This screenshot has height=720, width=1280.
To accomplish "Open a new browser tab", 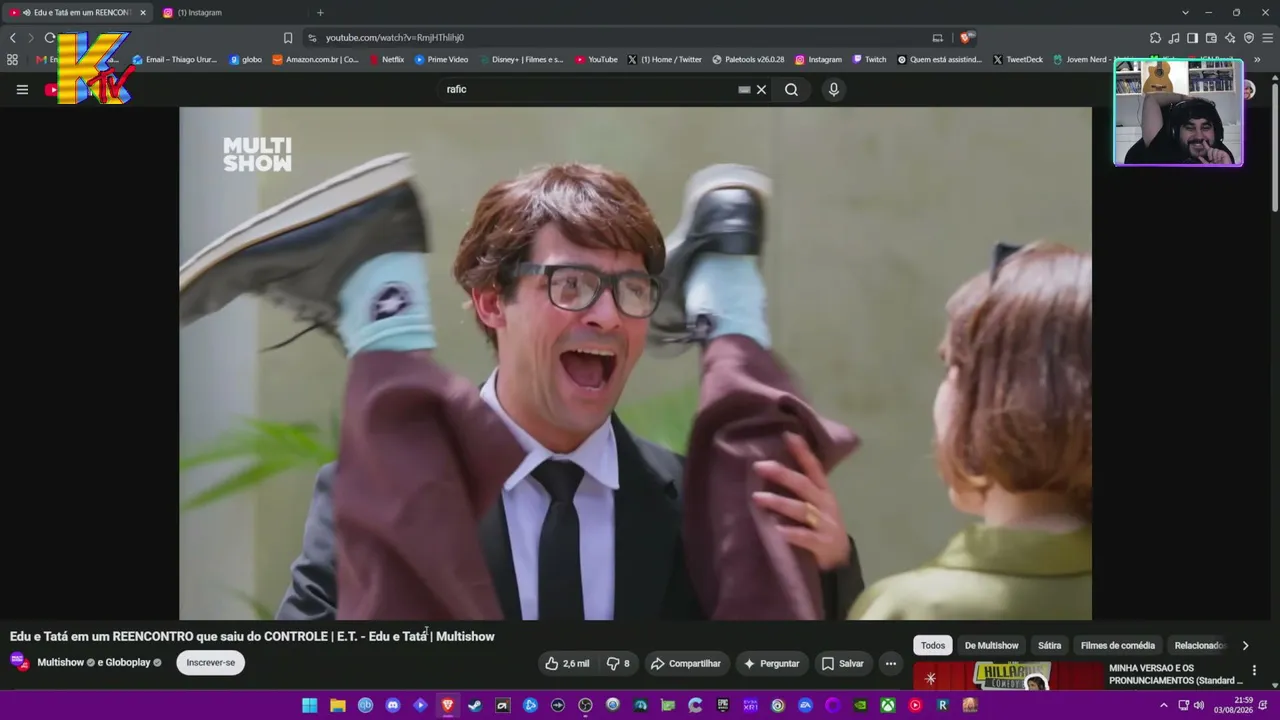I will point(320,12).
